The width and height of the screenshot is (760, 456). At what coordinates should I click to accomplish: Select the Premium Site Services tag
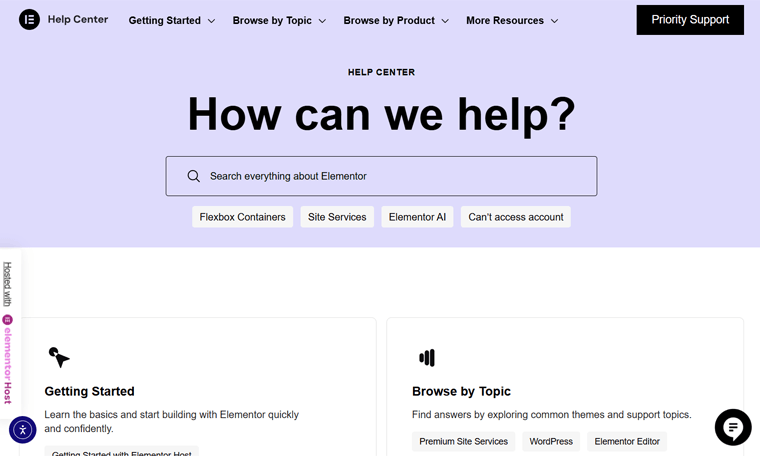[x=463, y=441]
